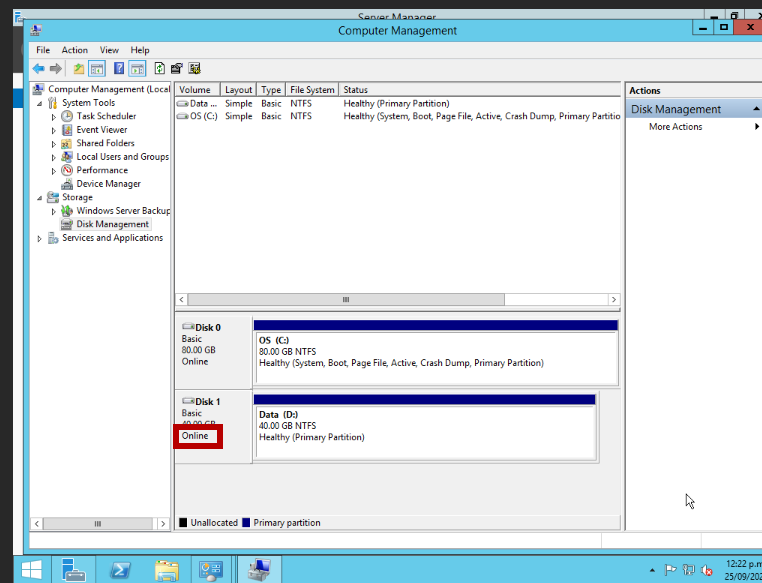The image size is (762, 583).
Task: Click the Properties/Settings toolbar icon
Action: (177, 69)
